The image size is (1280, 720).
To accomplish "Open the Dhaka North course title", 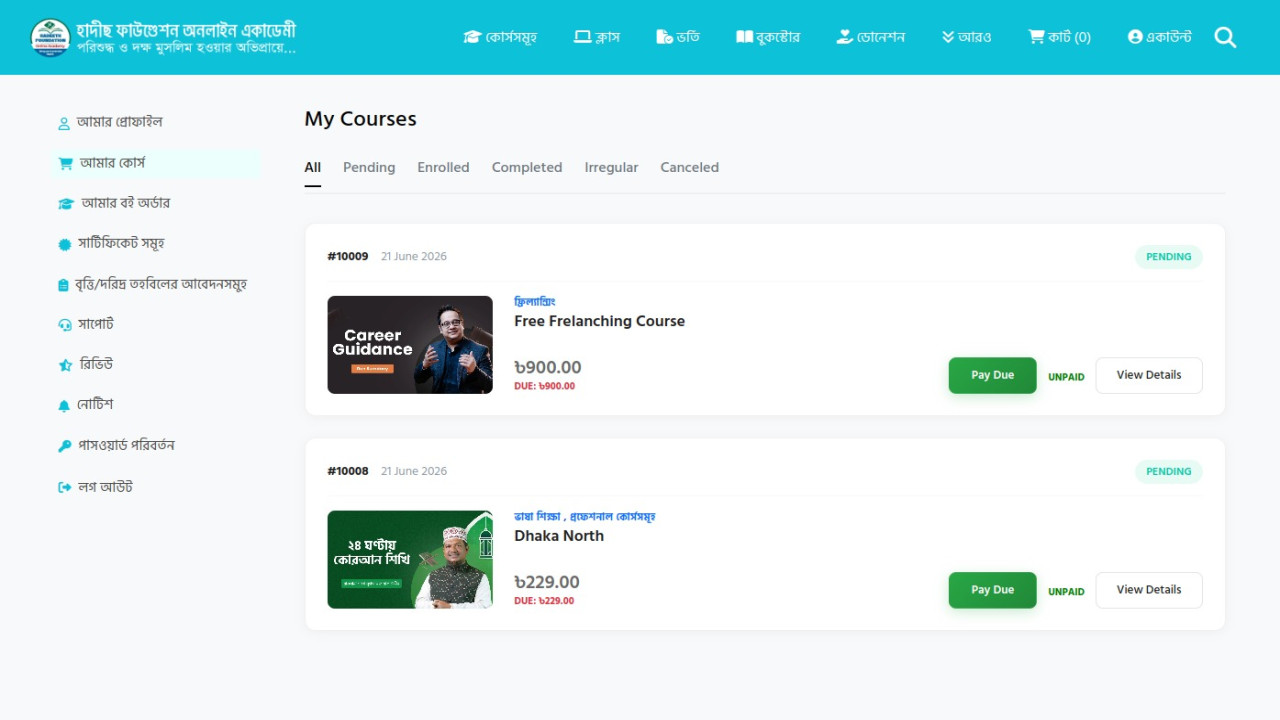I will [x=559, y=536].
